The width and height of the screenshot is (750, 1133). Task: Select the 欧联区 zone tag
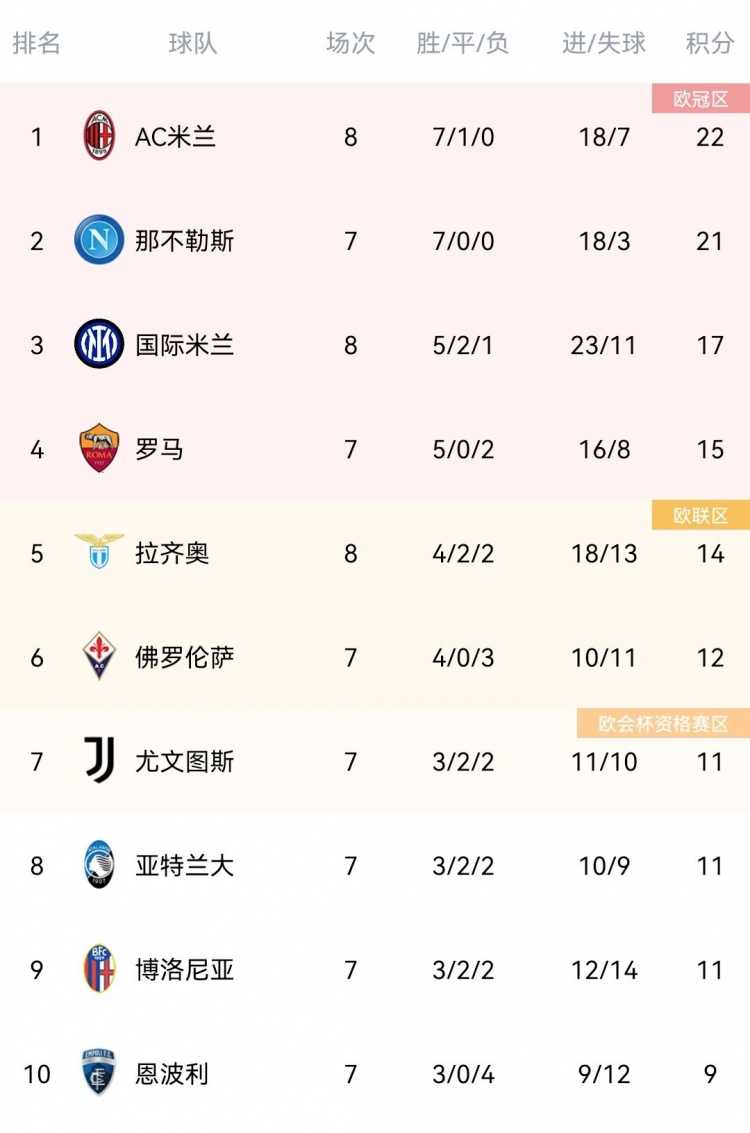[701, 515]
